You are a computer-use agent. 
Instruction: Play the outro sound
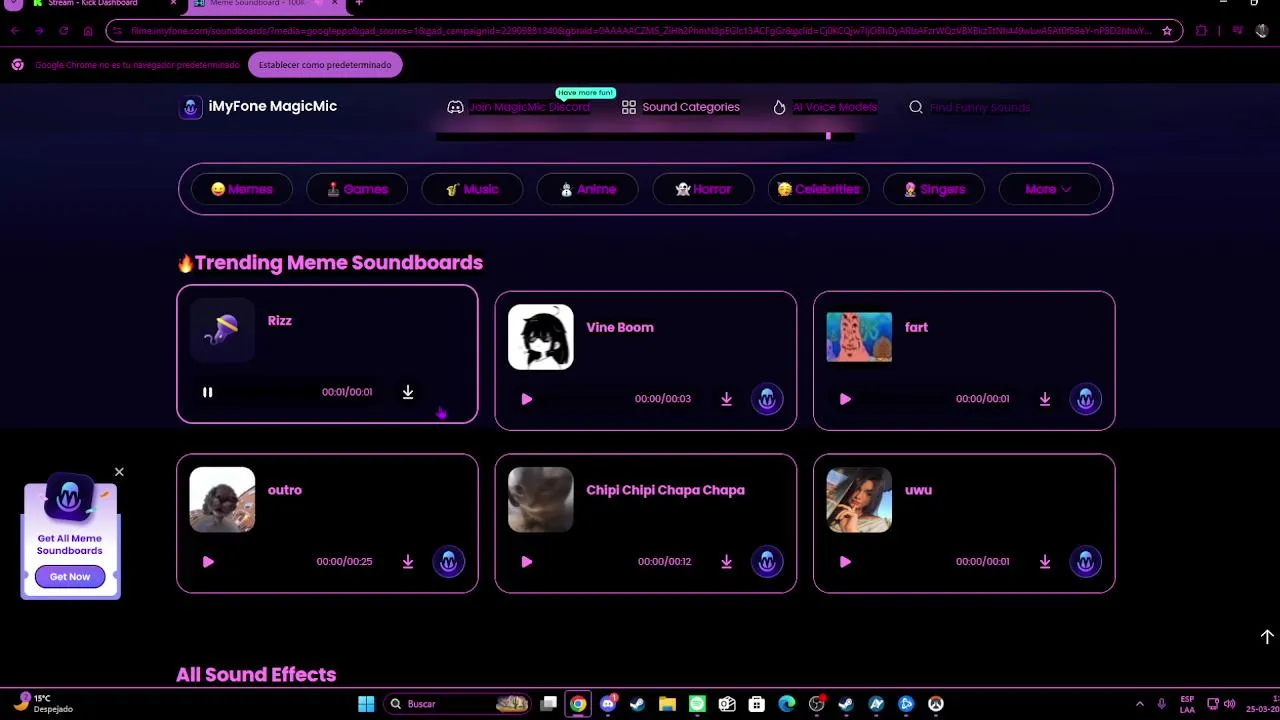(208, 562)
